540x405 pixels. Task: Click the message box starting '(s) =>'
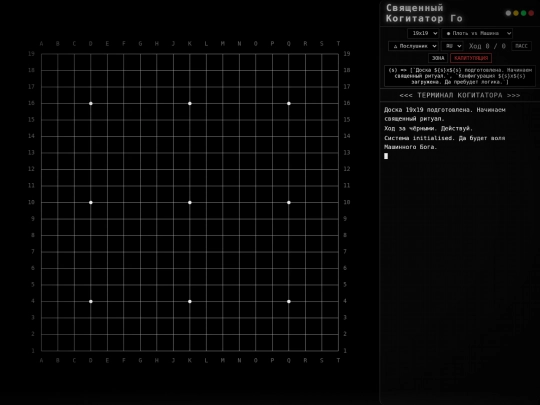coord(460,76)
